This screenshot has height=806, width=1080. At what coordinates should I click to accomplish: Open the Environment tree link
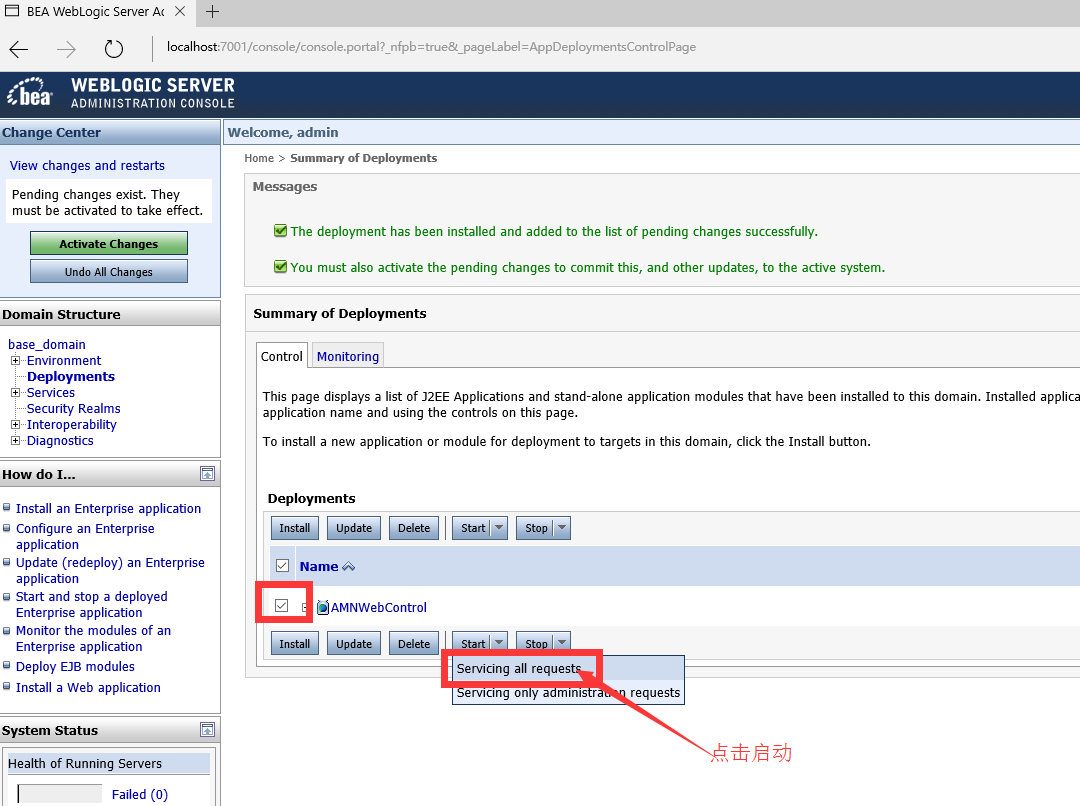click(x=64, y=360)
